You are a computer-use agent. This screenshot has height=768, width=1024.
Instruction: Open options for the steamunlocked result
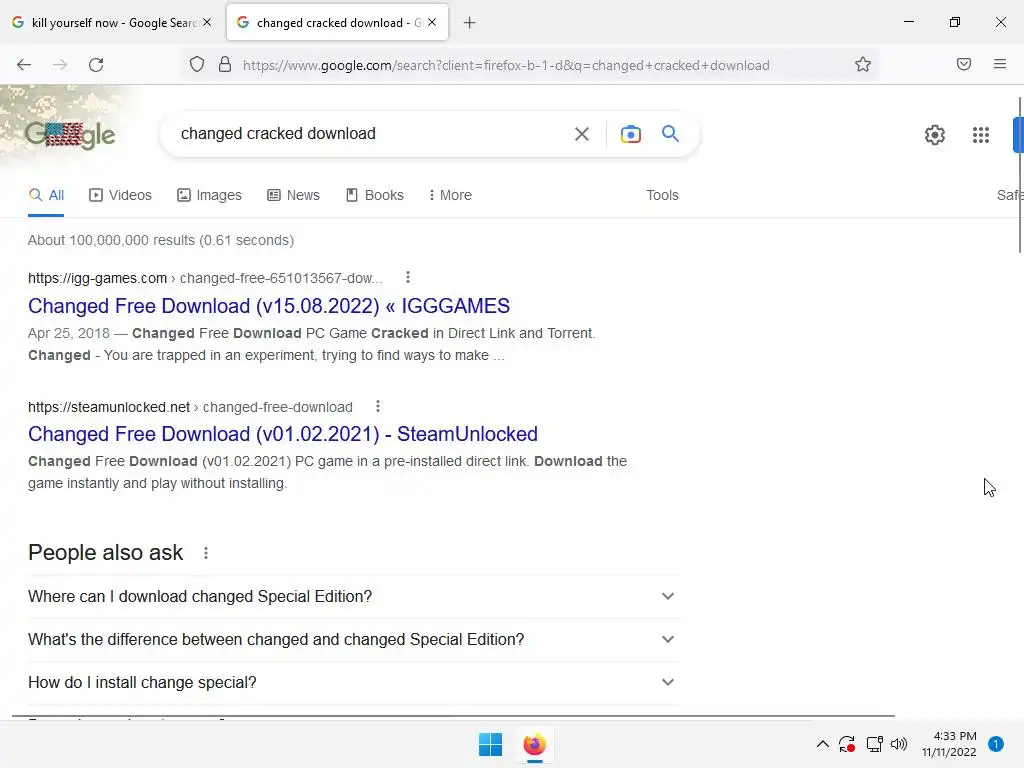[378, 406]
